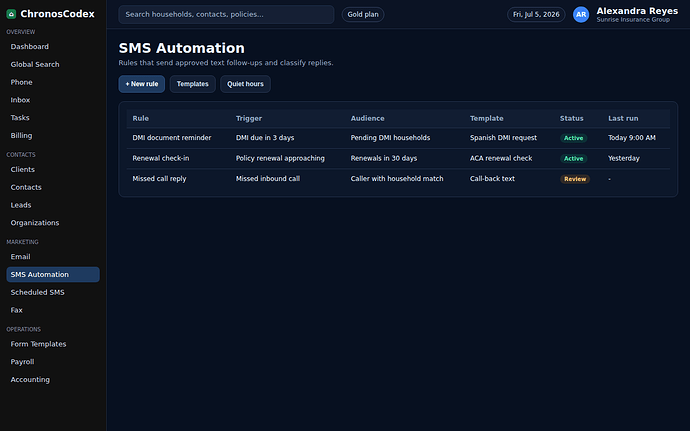Click the ACA renewal check template
Image resolution: width=690 pixels, height=431 pixels.
[501, 158]
